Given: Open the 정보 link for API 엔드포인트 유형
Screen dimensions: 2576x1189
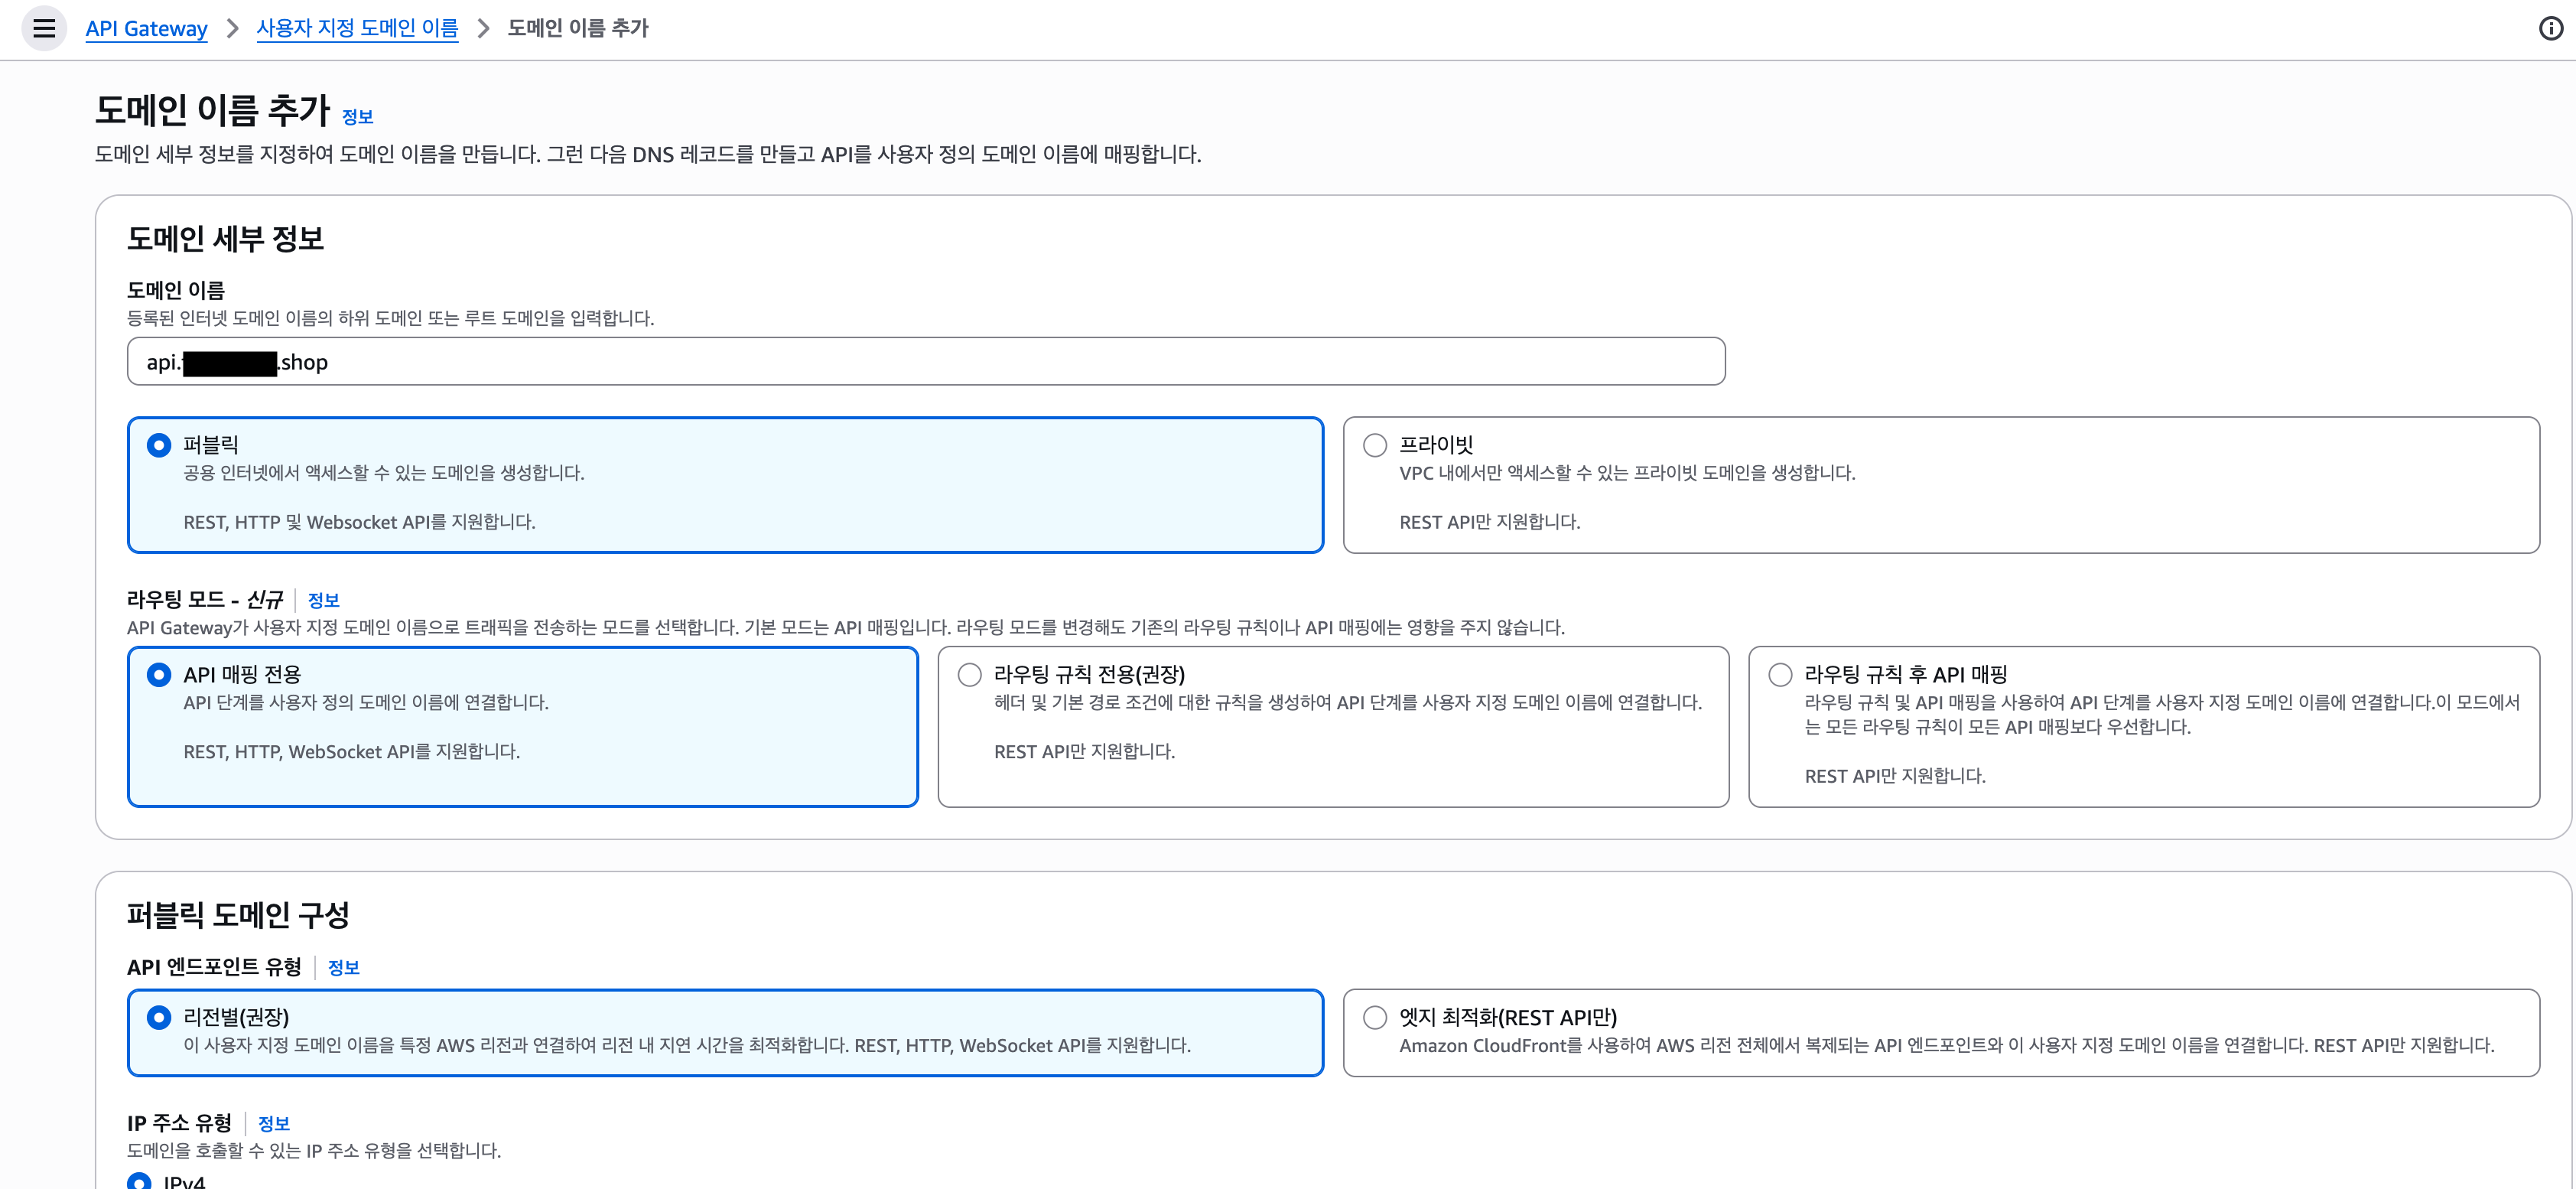Looking at the screenshot, I should [x=343, y=967].
